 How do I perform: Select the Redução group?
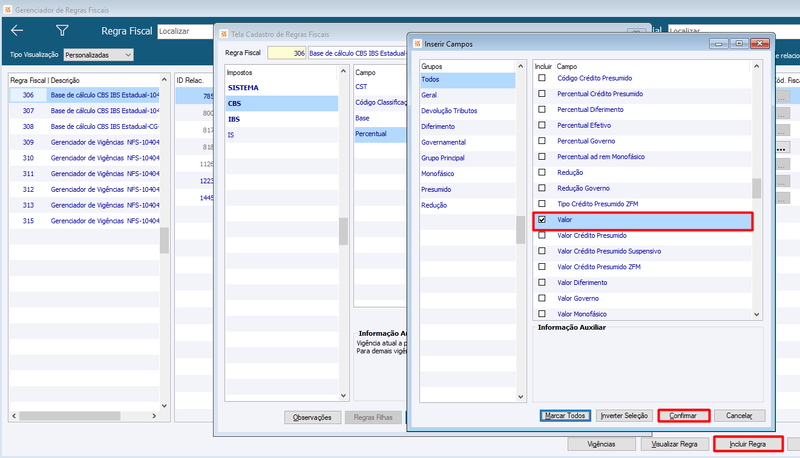pyautogui.click(x=467, y=206)
